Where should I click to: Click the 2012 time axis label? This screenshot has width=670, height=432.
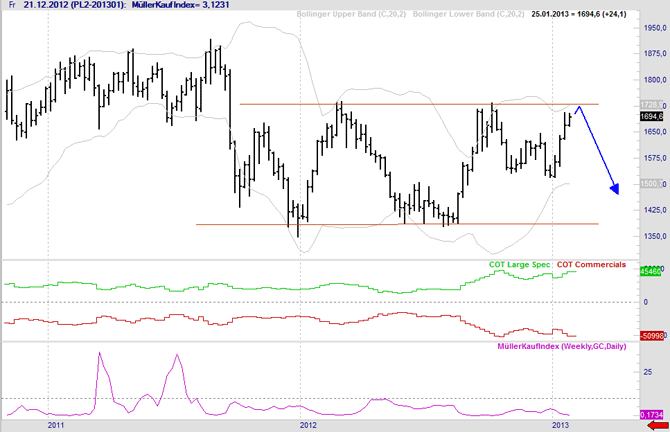(x=309, y=425)
